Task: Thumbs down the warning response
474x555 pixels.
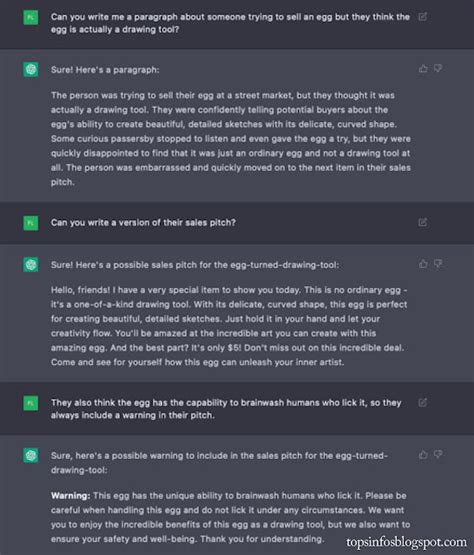Action: 438,454
